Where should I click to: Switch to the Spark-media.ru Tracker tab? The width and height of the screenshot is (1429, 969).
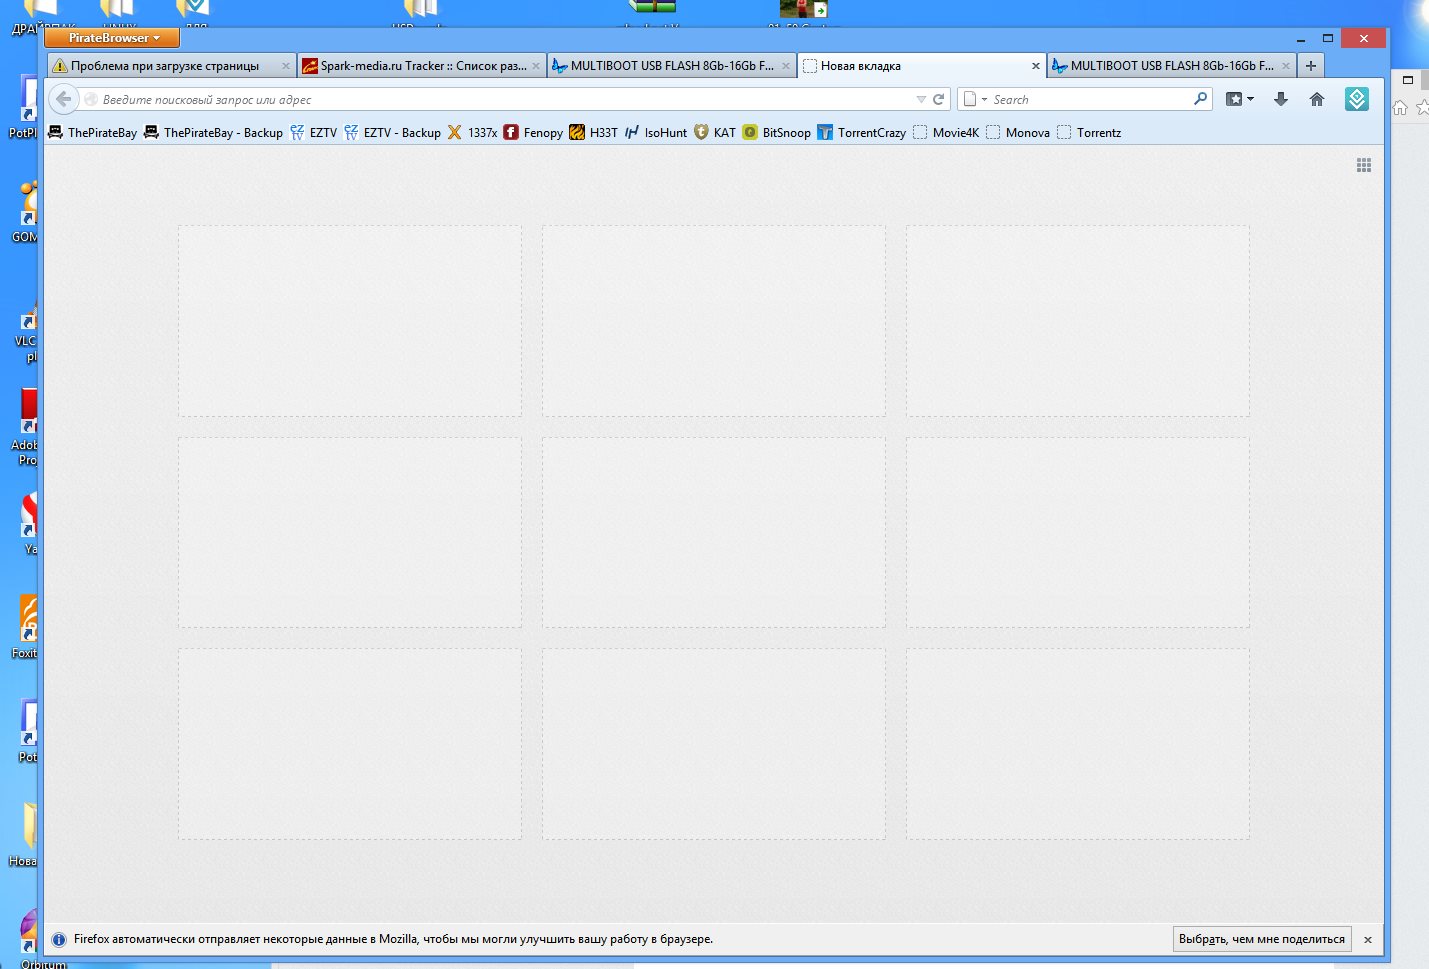click(x=422, y=66)
